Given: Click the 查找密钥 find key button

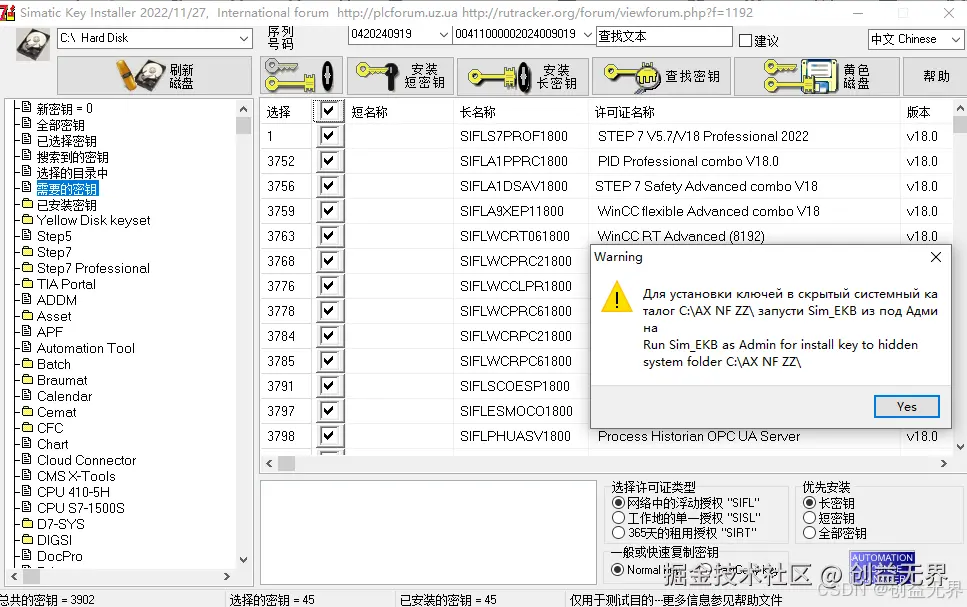Looking at the screenshot, I should point(662,76).
